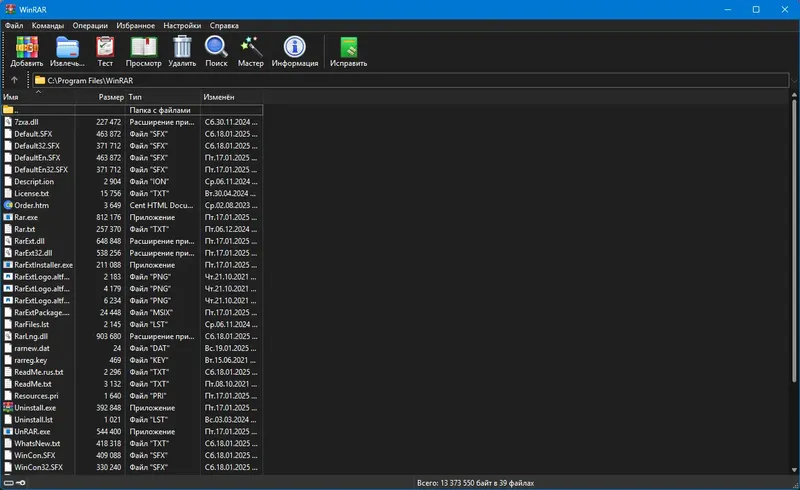Sort by the Имя column header

38,97
